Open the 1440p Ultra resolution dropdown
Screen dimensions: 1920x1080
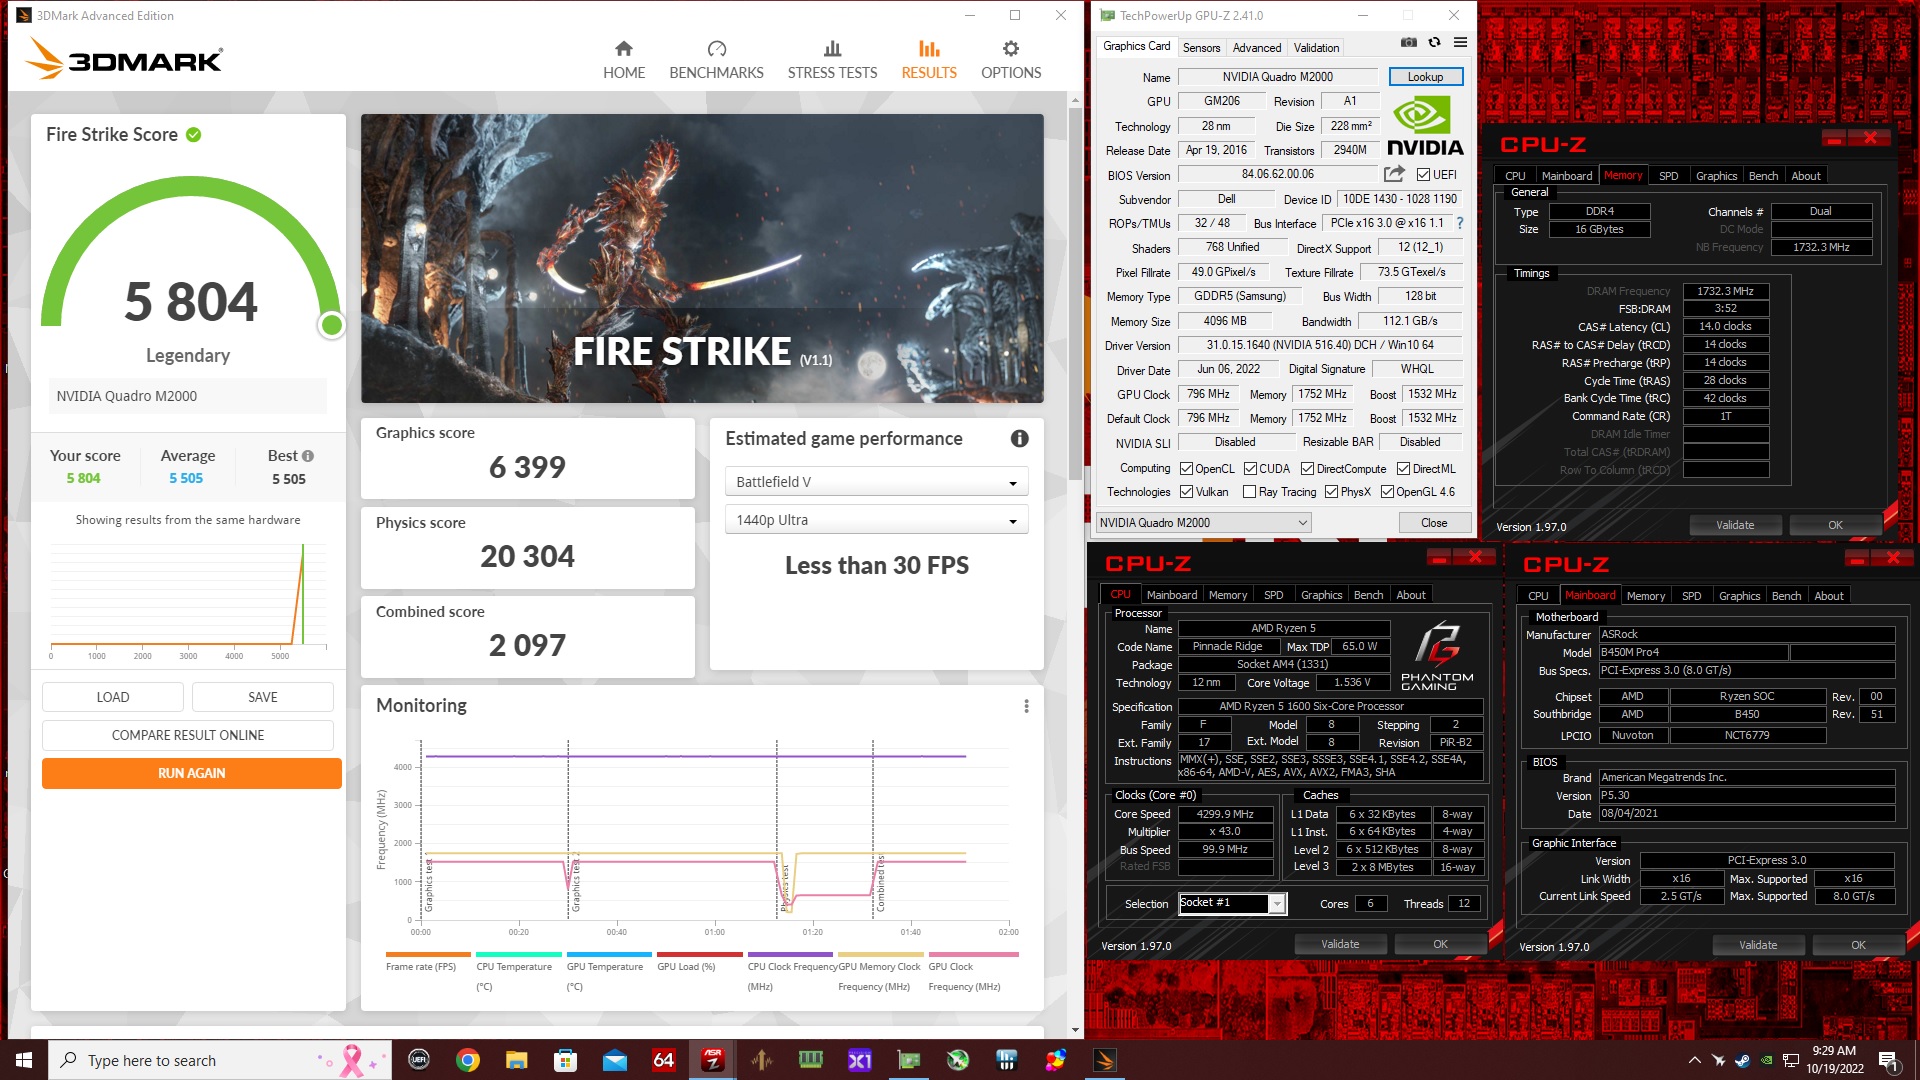pos(876,520)
